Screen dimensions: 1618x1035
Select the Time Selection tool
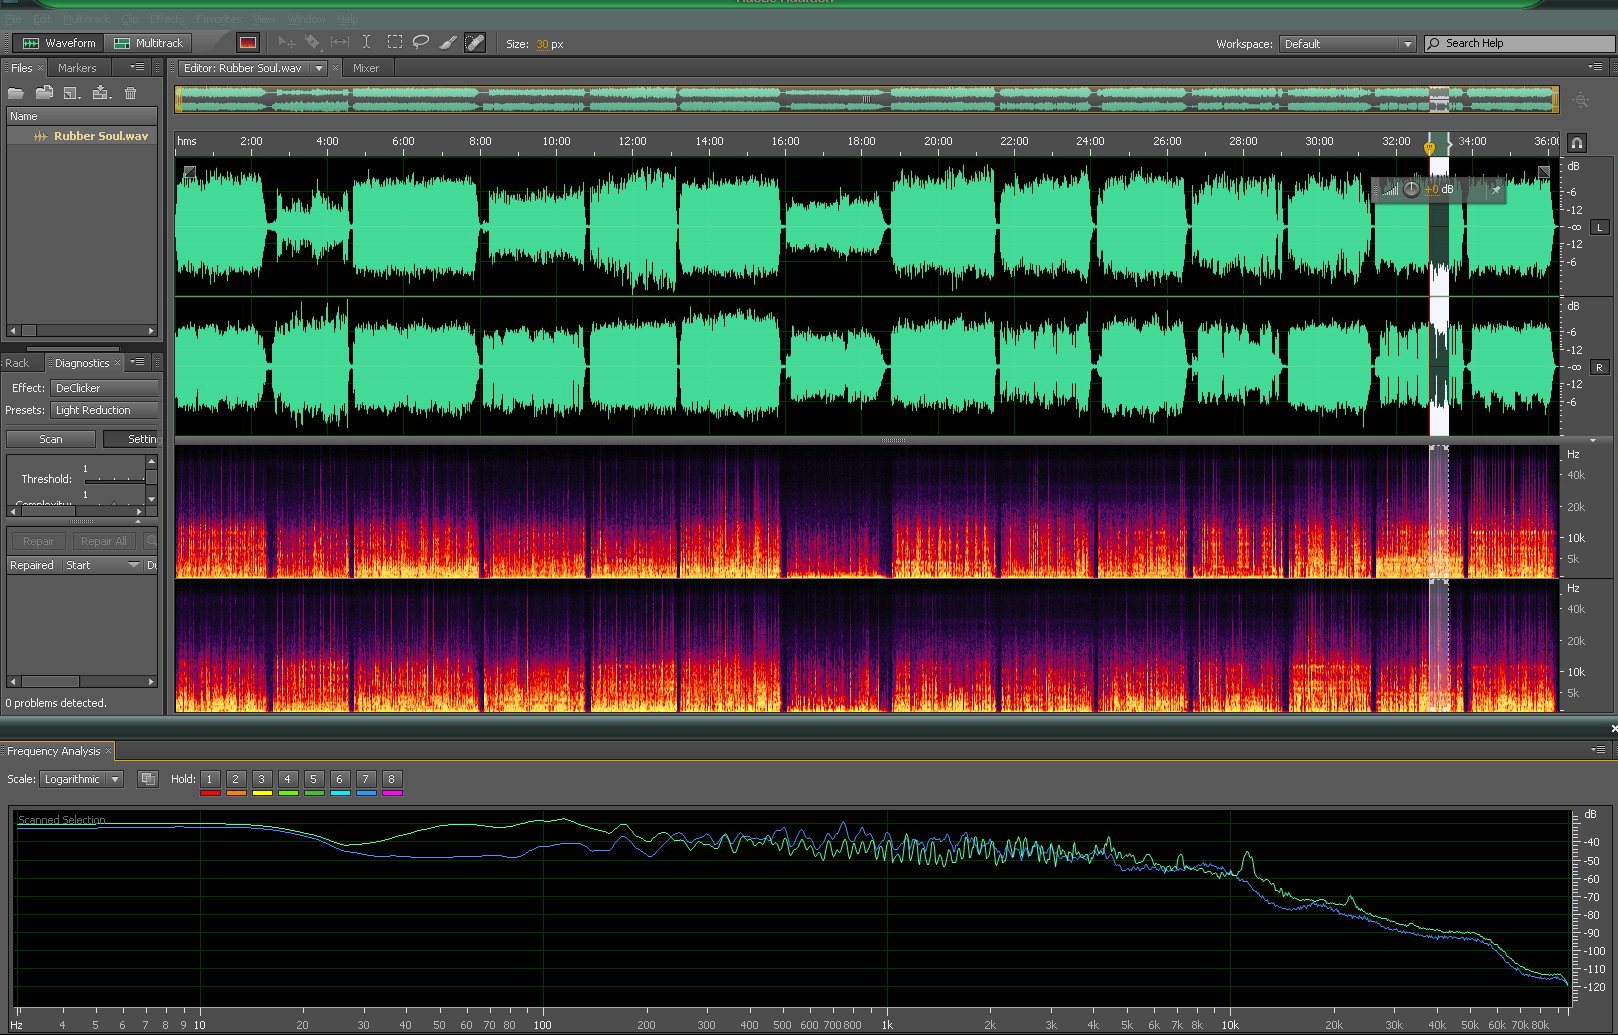tap(366, 43)
